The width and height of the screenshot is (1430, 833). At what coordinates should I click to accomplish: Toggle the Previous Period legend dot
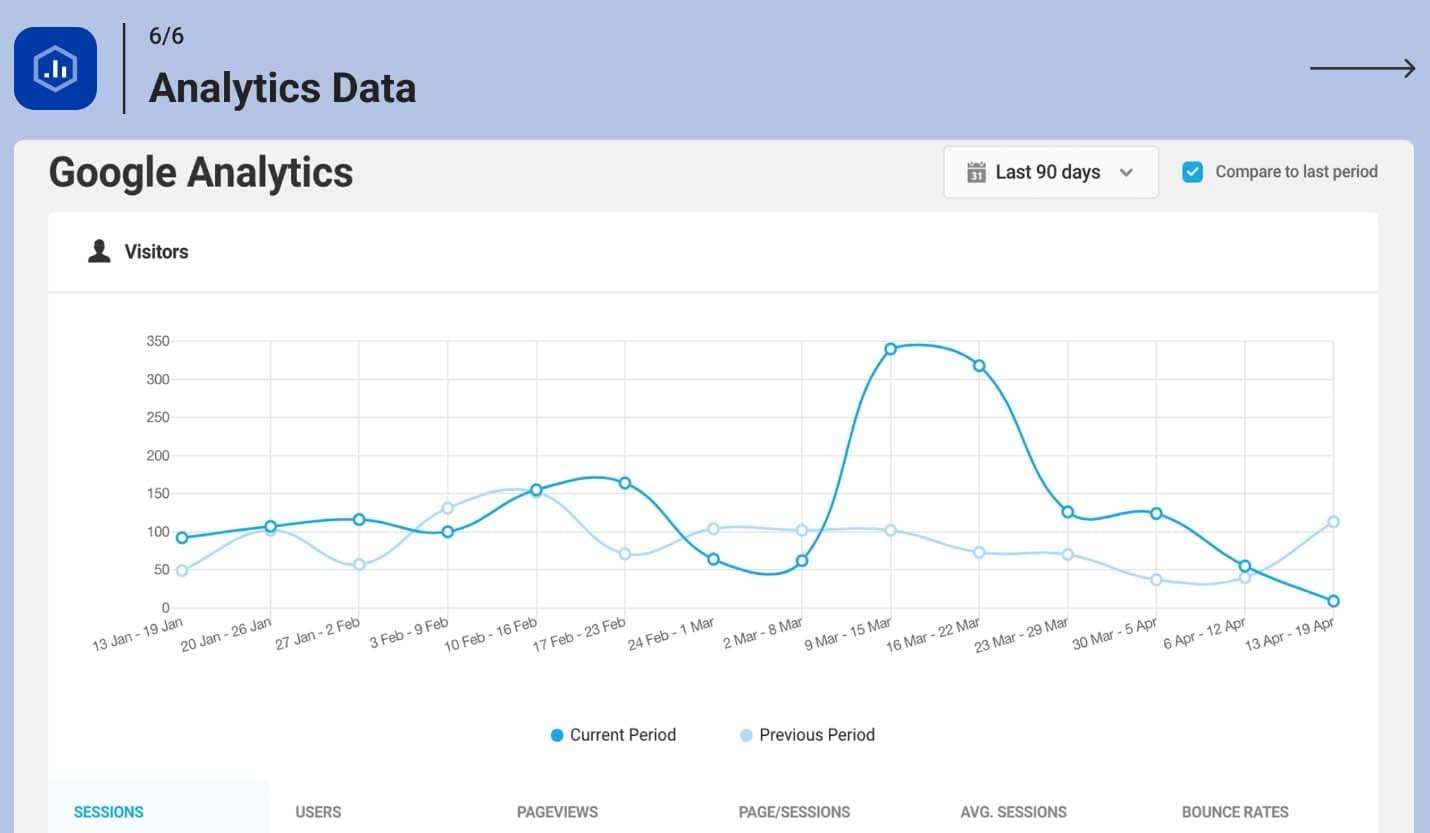coord(746,735)
